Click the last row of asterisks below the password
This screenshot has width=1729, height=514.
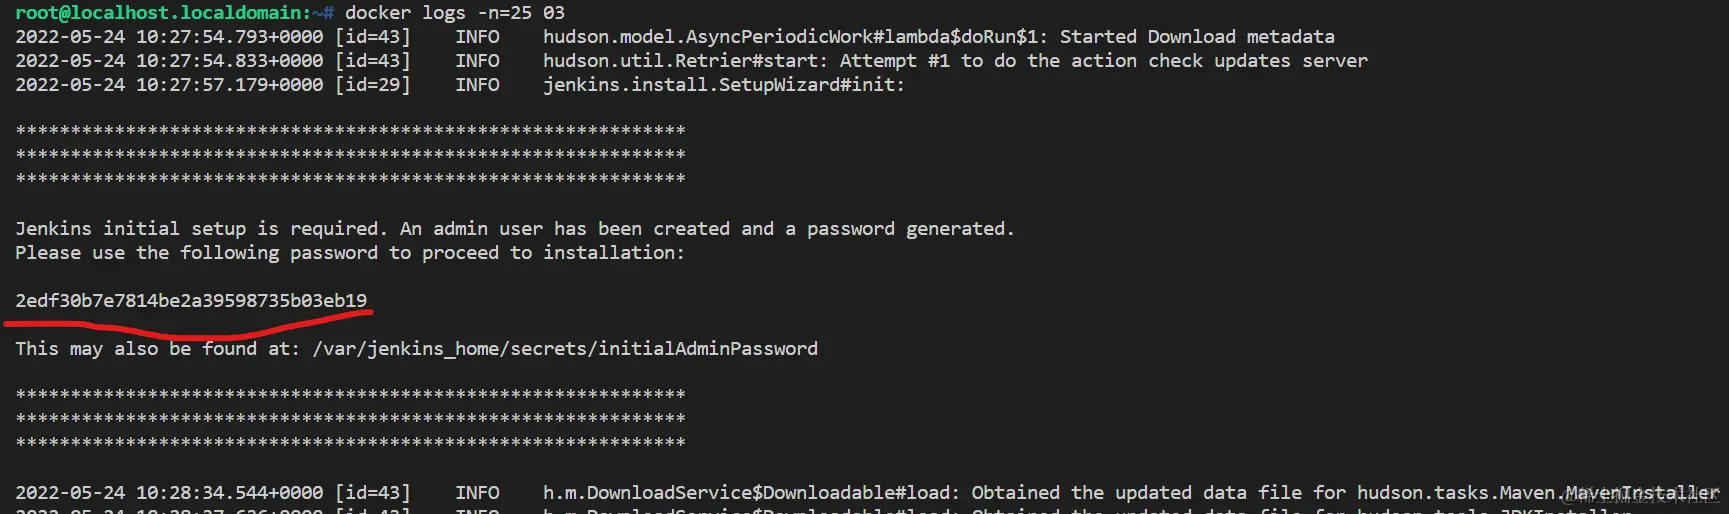click(350, 443)
